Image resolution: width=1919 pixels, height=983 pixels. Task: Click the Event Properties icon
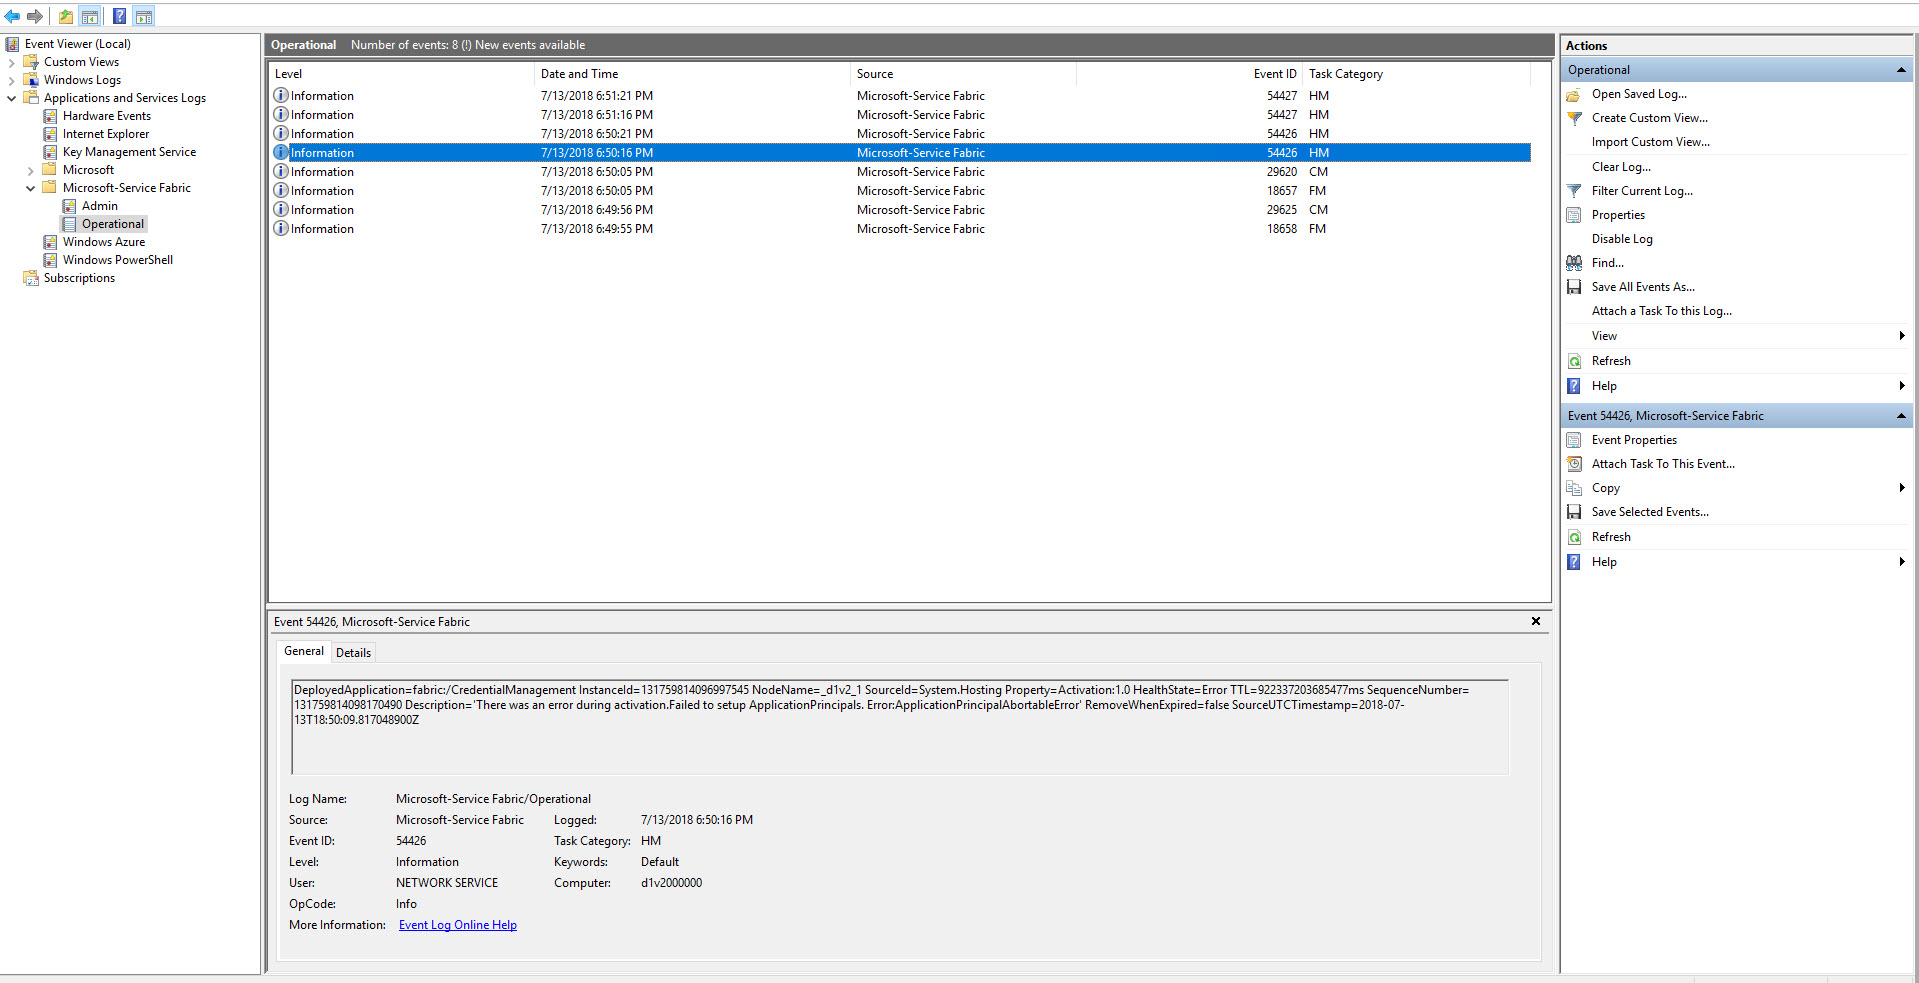(x=1574, y=439)
